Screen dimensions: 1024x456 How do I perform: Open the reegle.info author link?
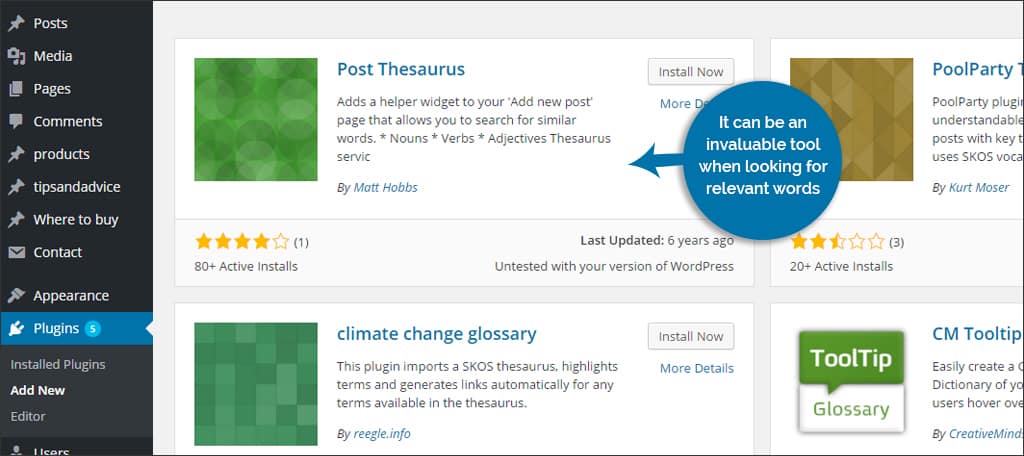pyautogui.click(x=382, y=434)
